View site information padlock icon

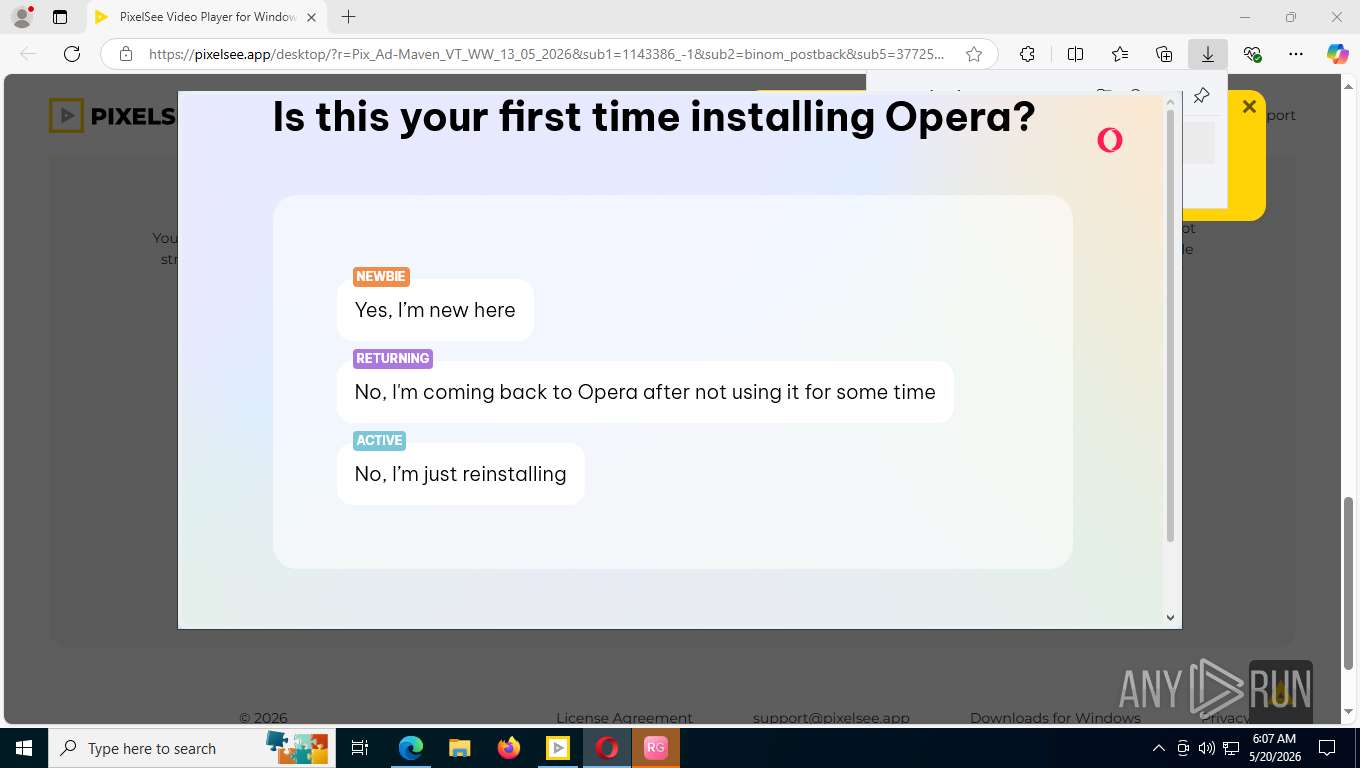click(125, 54)
